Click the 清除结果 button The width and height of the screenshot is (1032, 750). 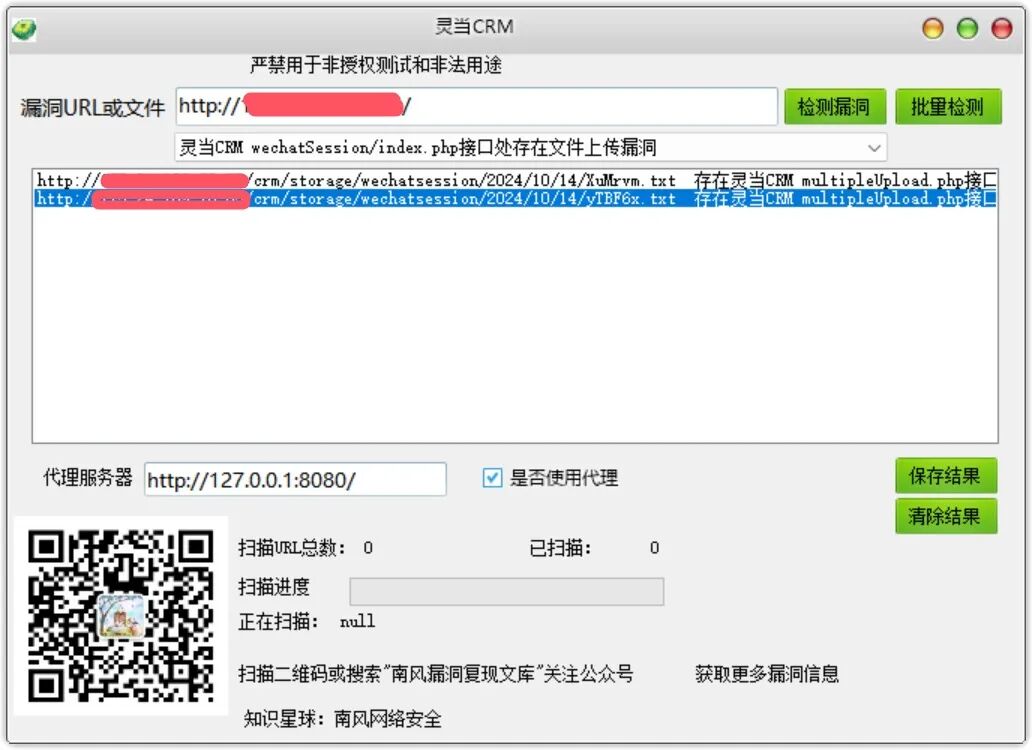946,516
